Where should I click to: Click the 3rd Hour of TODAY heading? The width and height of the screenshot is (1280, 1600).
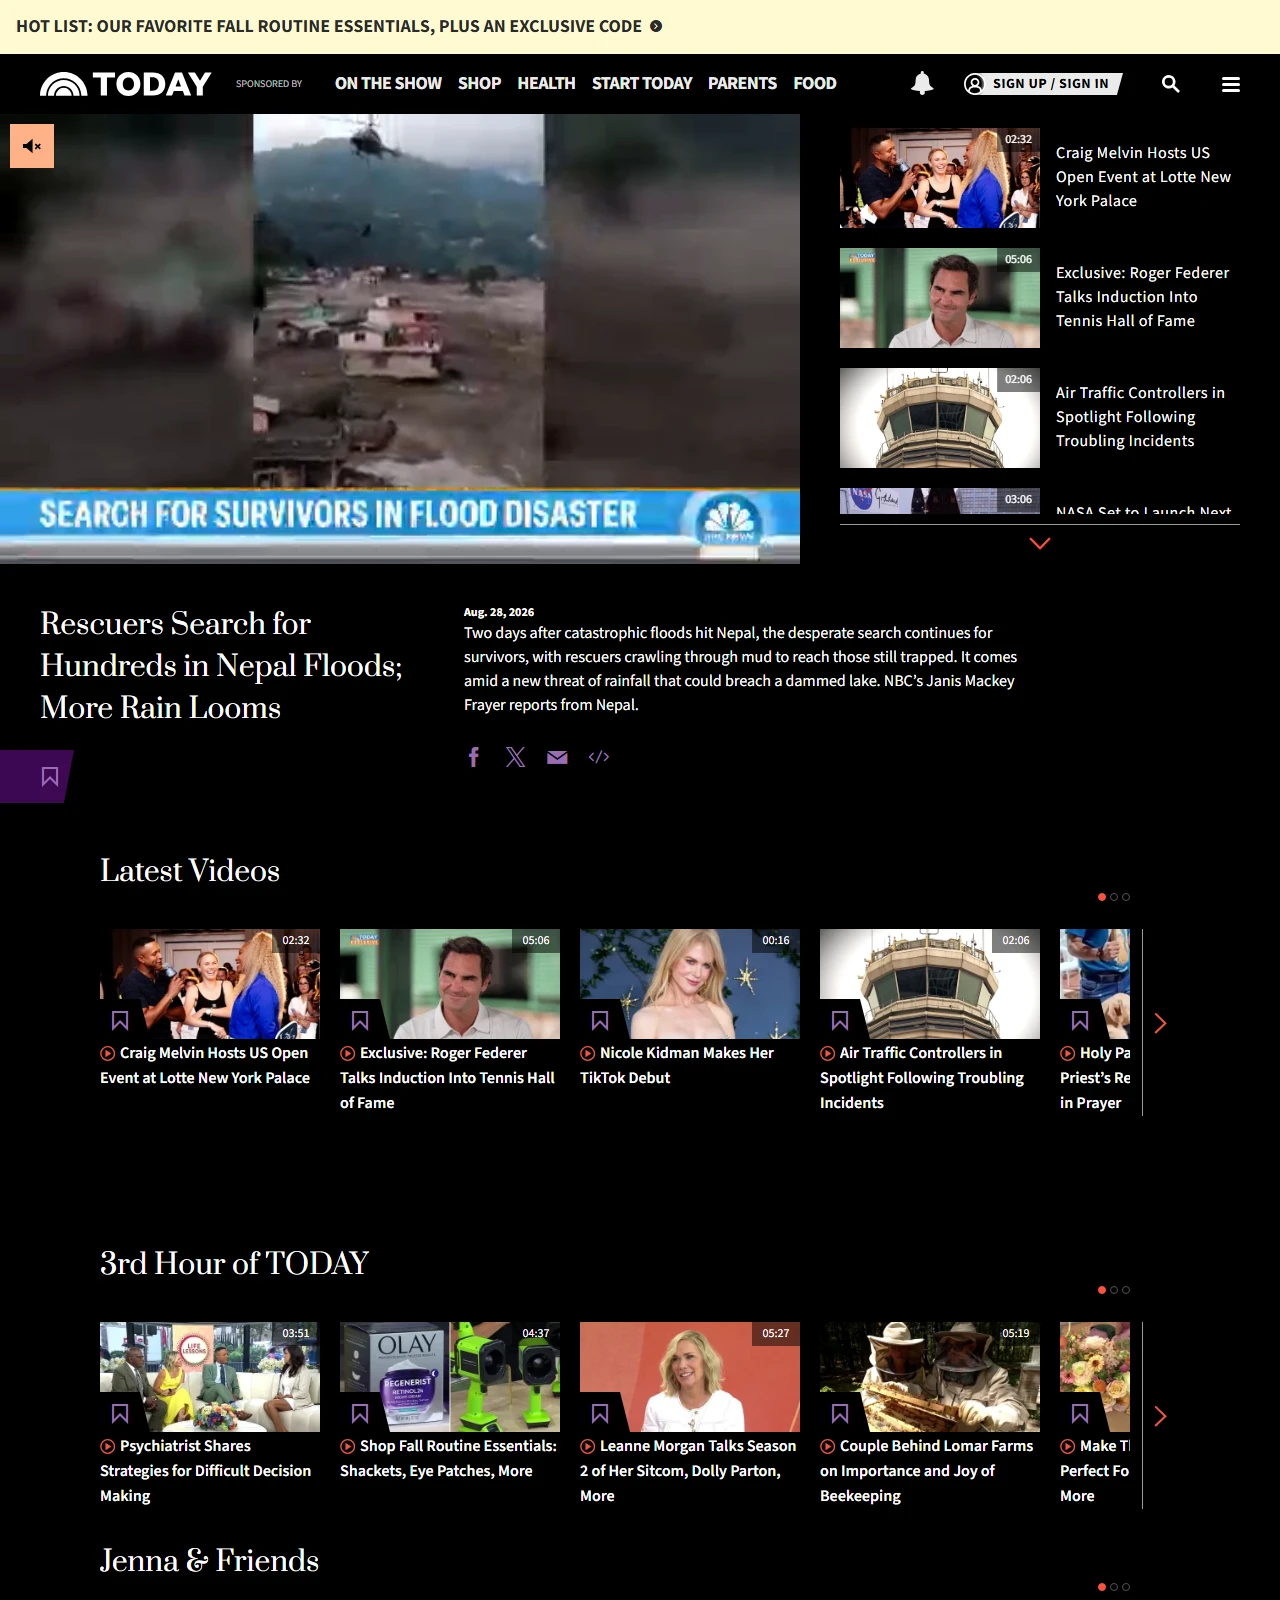tap(234, 1263)
